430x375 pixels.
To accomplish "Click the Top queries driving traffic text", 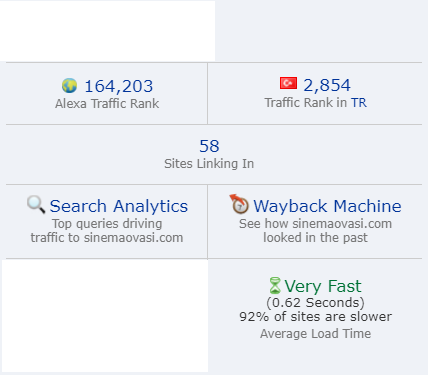I will point(107,231).
